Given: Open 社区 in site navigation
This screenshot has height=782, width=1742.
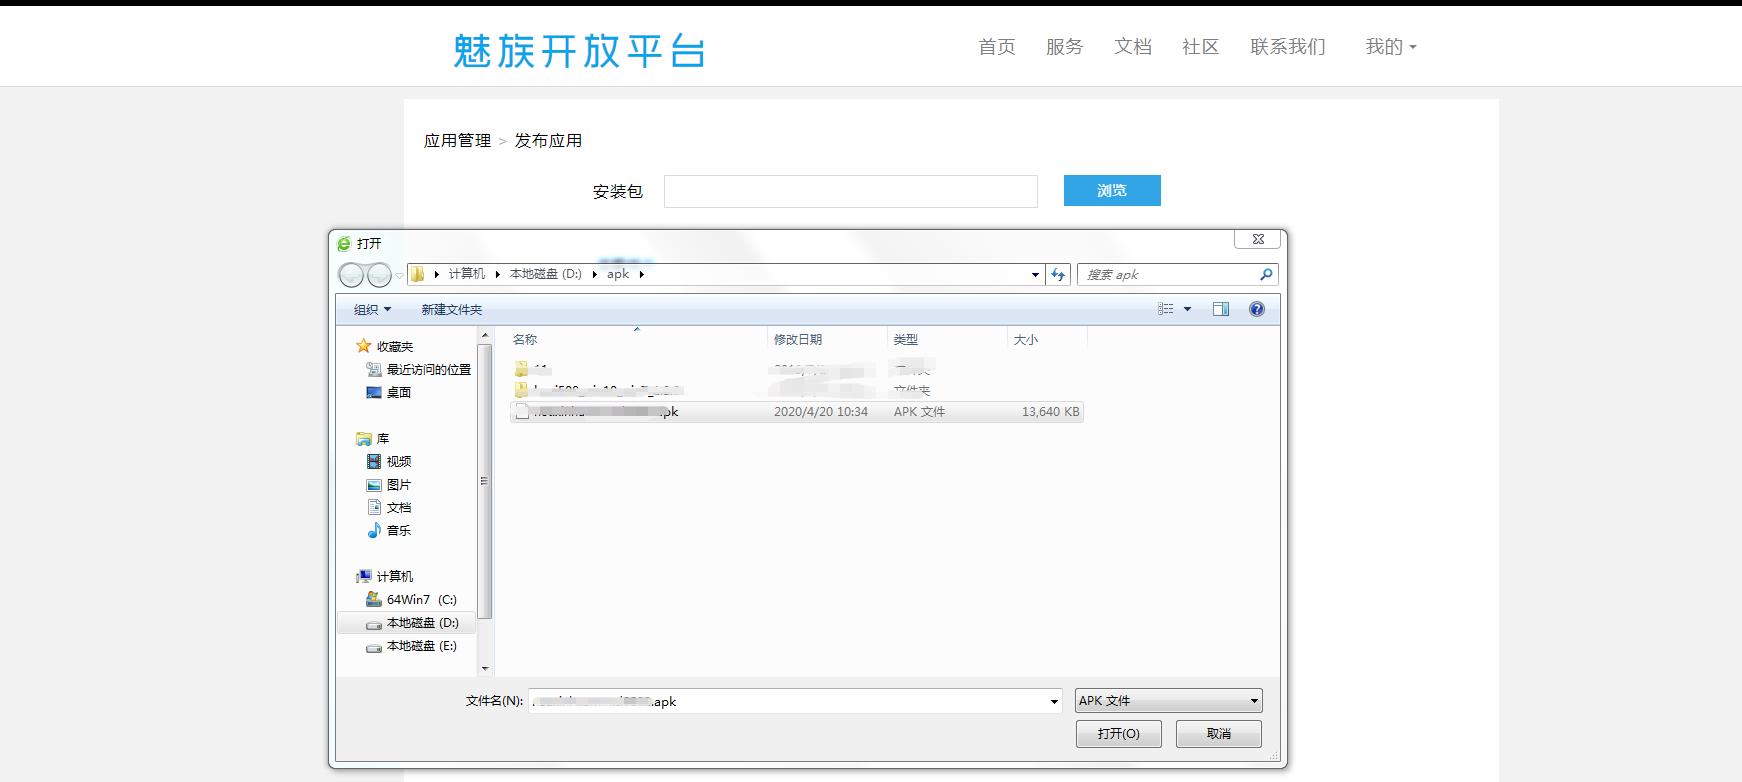Looking at the screenshot, I should pos(1200,47).
